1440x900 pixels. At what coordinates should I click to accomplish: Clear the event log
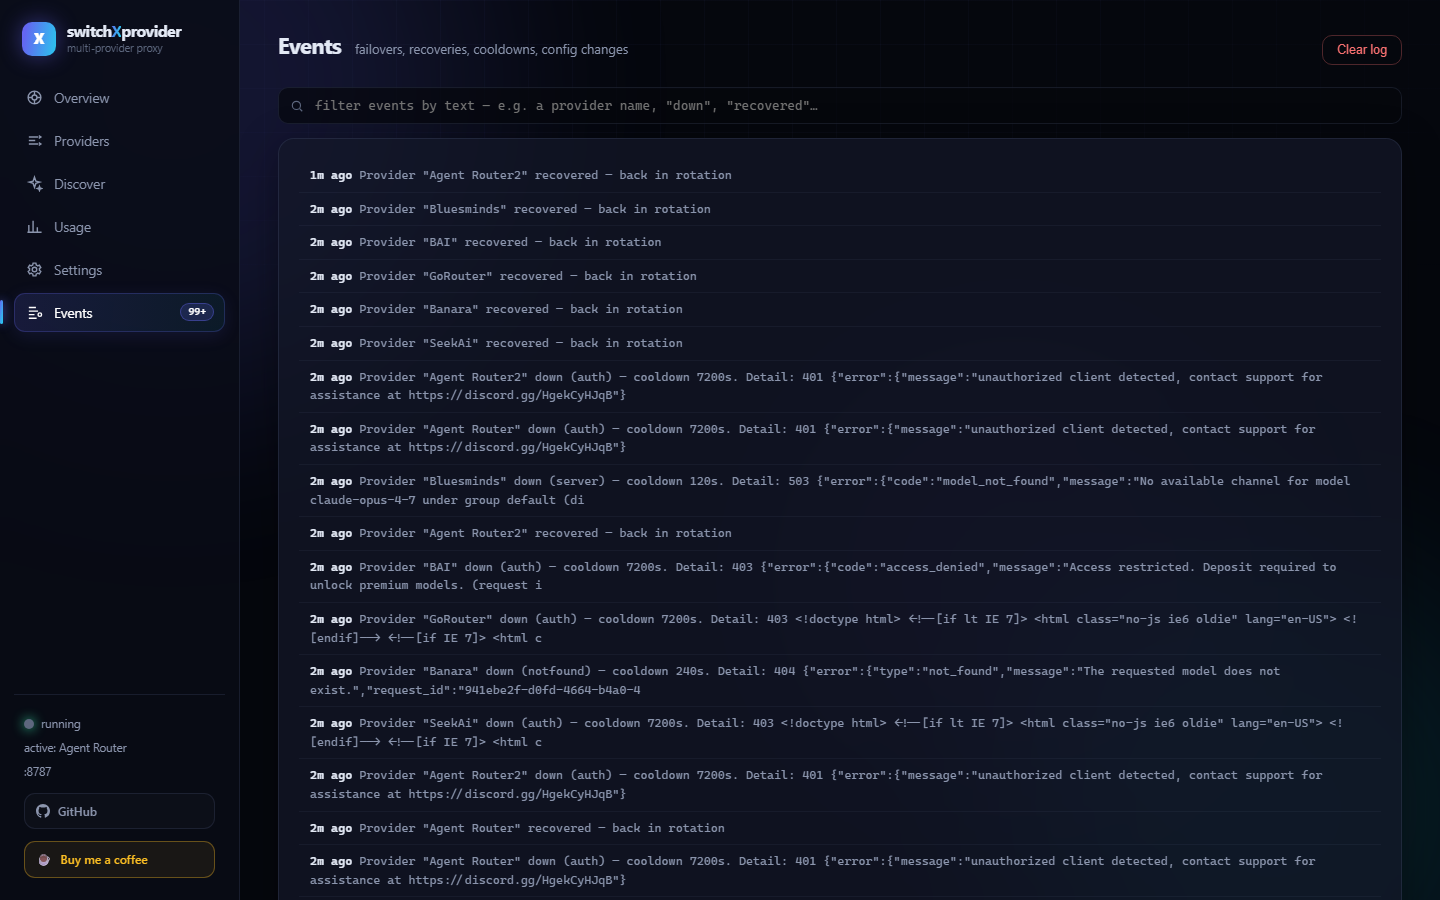1362,50
